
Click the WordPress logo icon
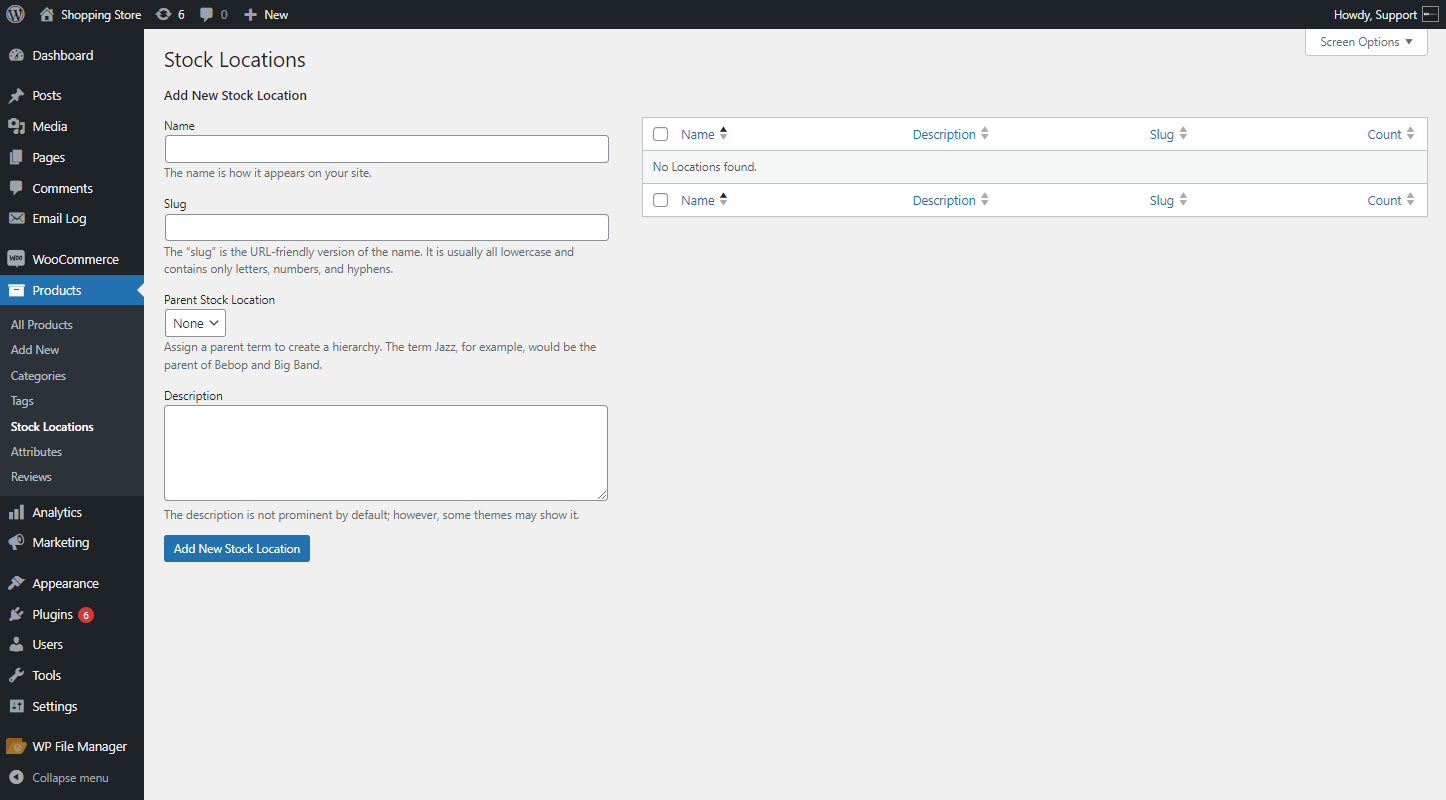(15, 14)
